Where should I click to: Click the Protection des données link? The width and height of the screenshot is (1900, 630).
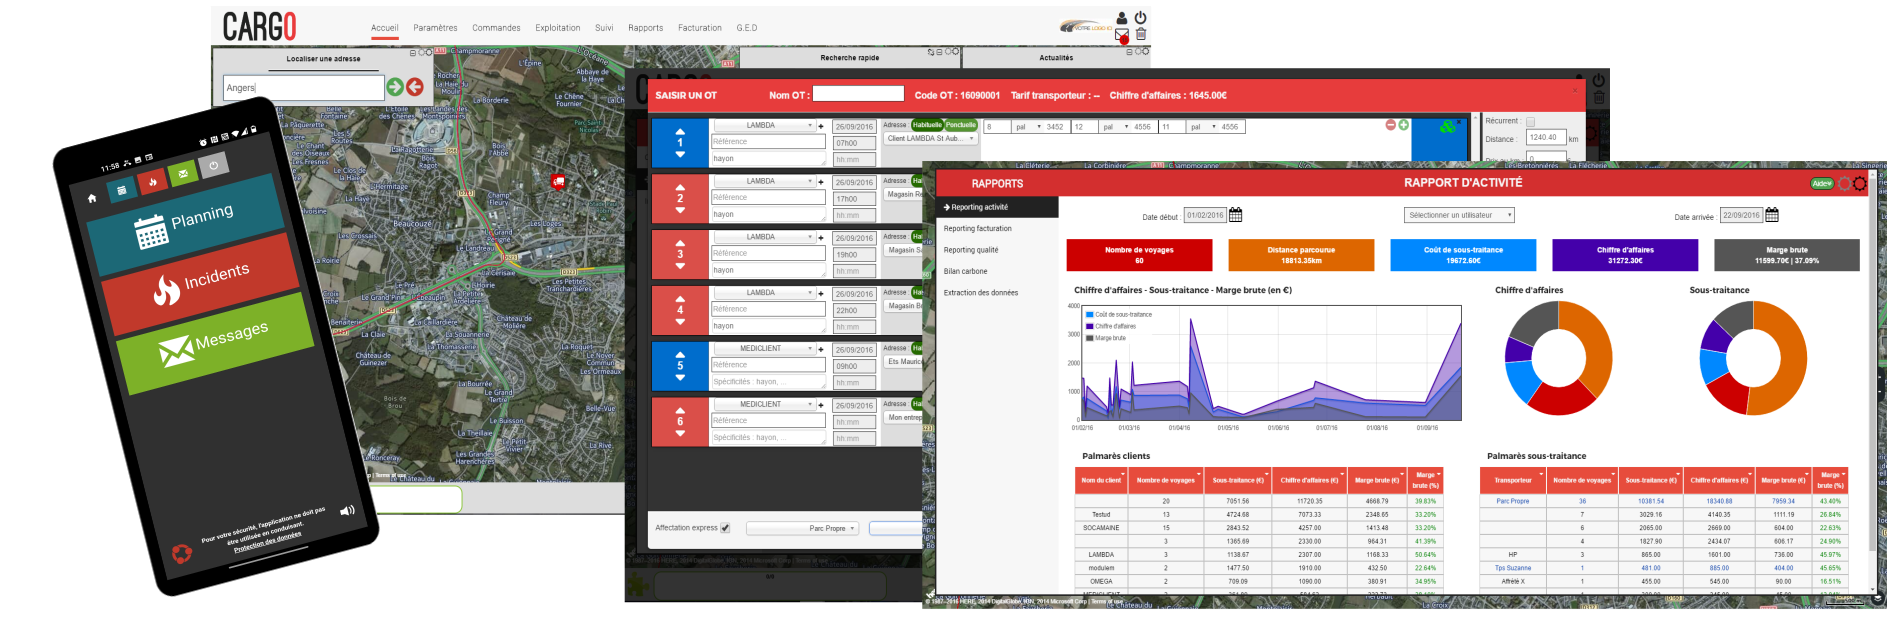click(x=267, y=541)
